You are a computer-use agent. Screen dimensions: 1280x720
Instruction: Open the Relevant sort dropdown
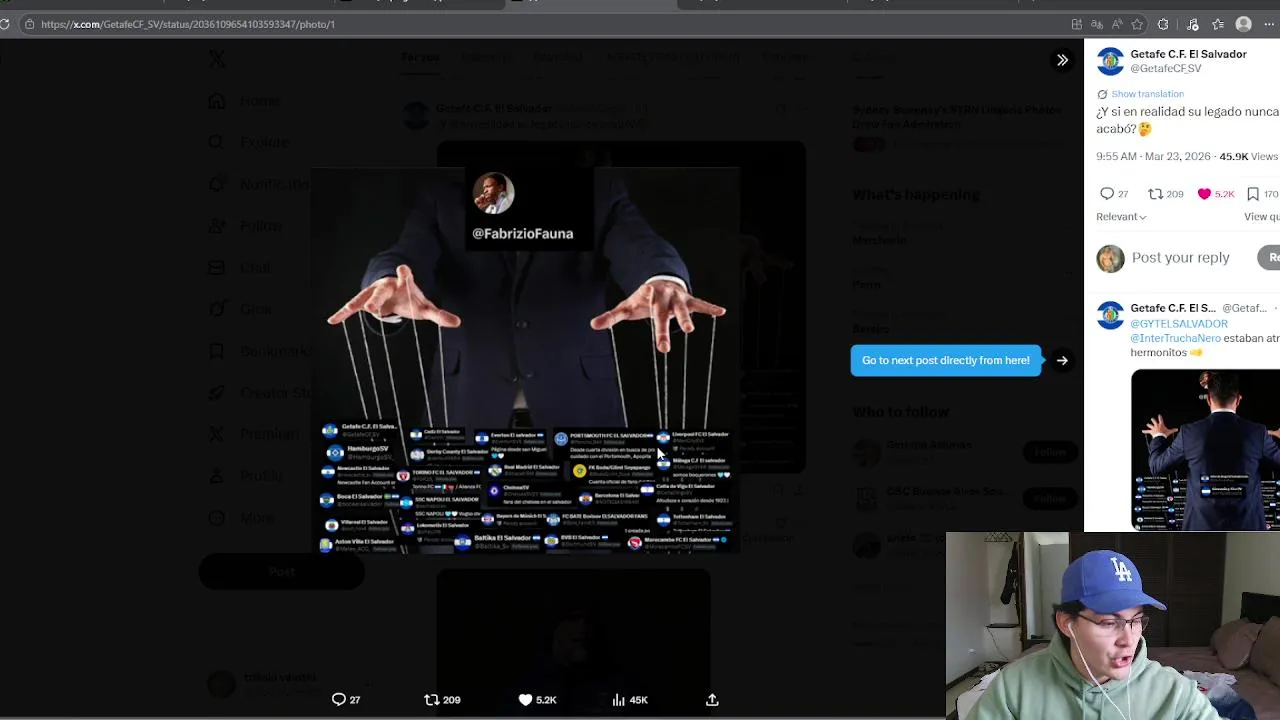click(1121, 216)
